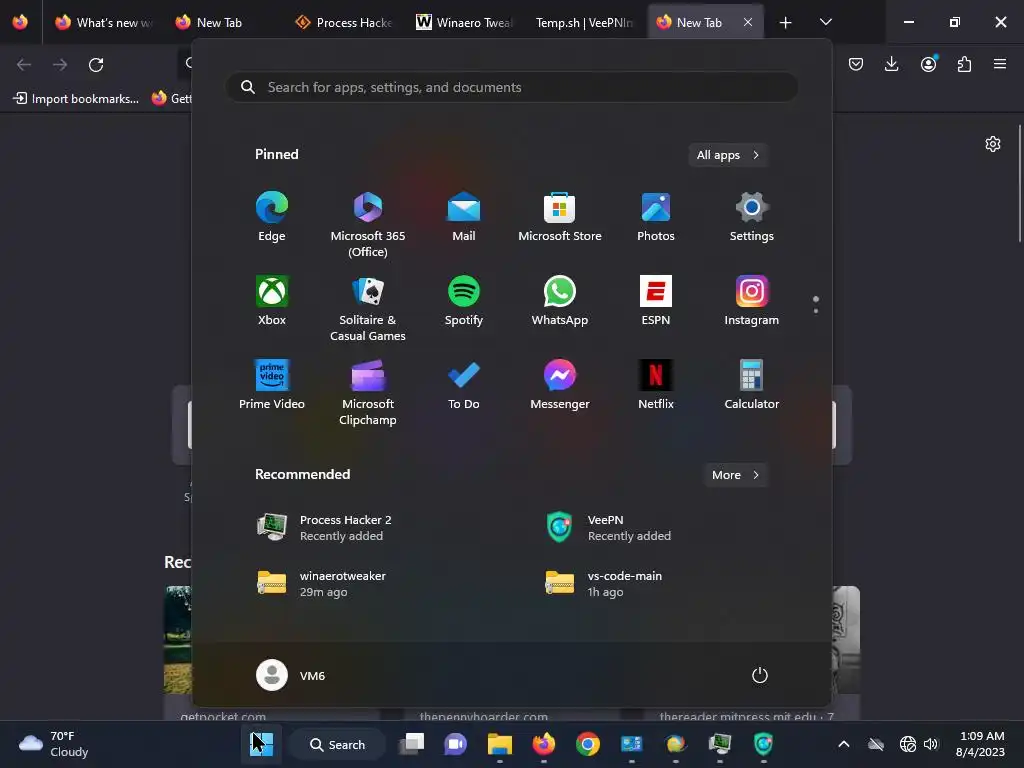Switch to the Winaero Tweaker tab
1024x768 pixels.
point(464,22)
